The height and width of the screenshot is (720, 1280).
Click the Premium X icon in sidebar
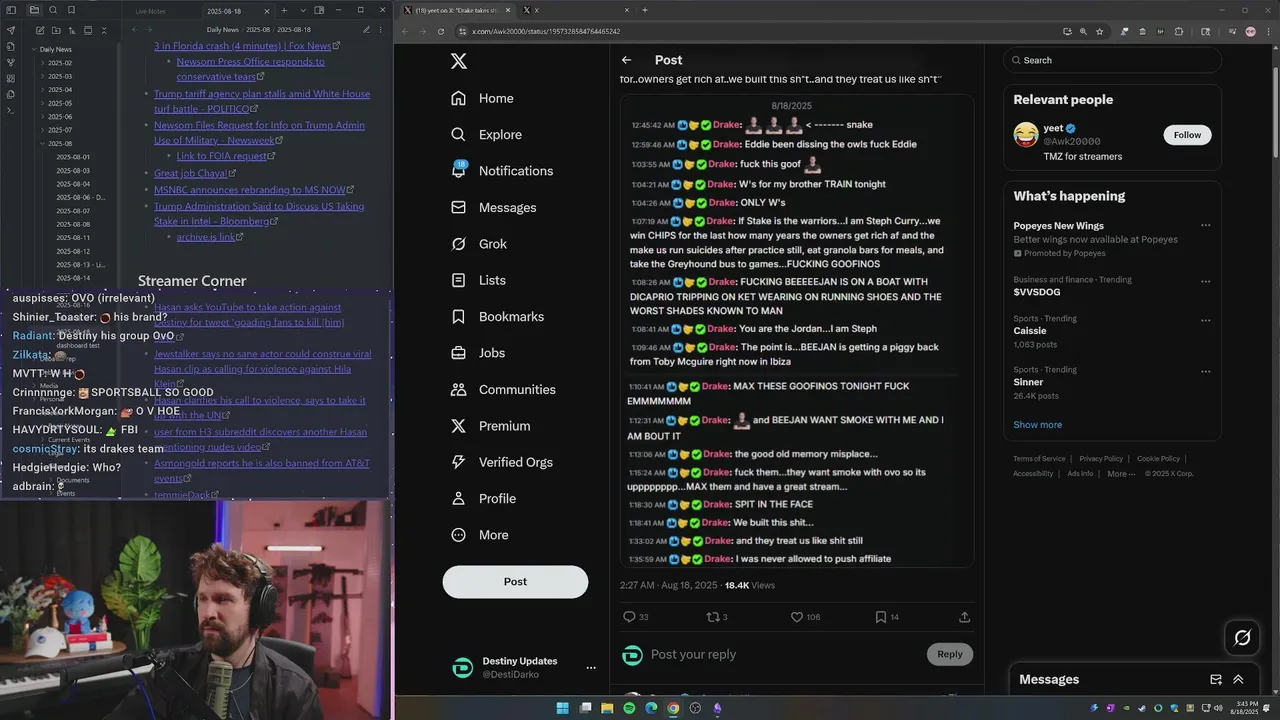(x=458, y=426)
